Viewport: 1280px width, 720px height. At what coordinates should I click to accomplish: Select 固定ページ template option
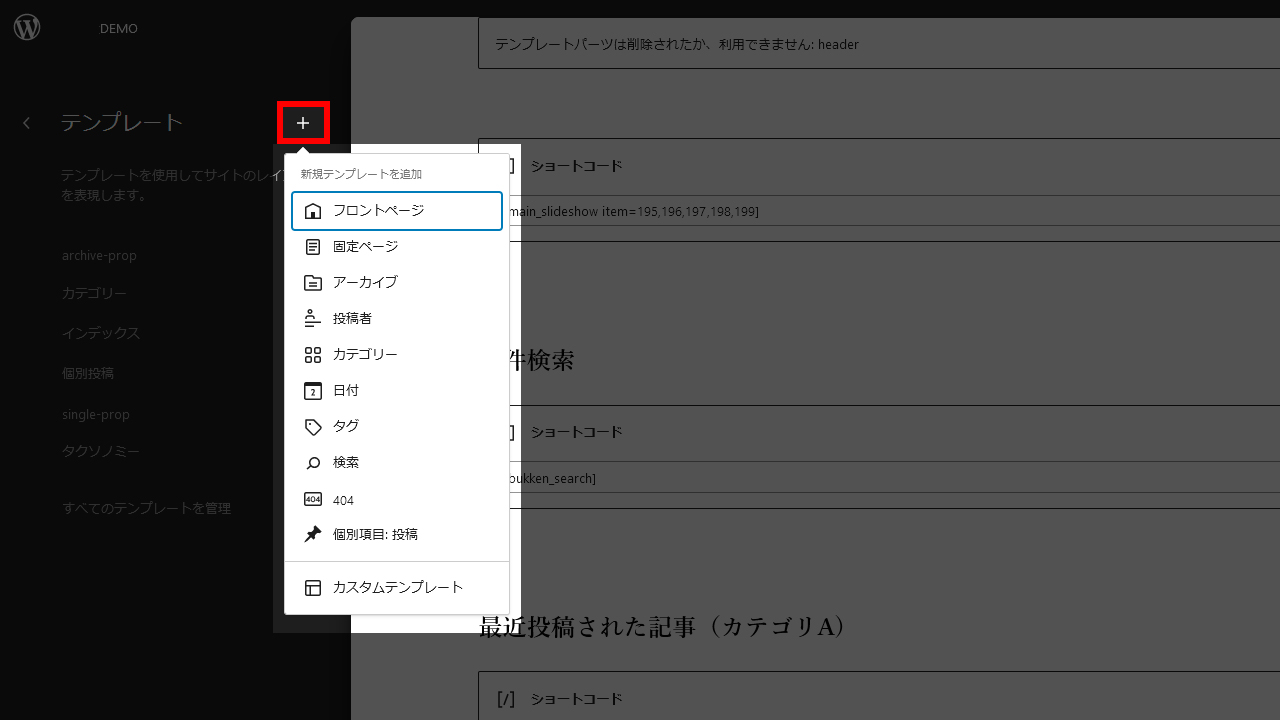397,247
